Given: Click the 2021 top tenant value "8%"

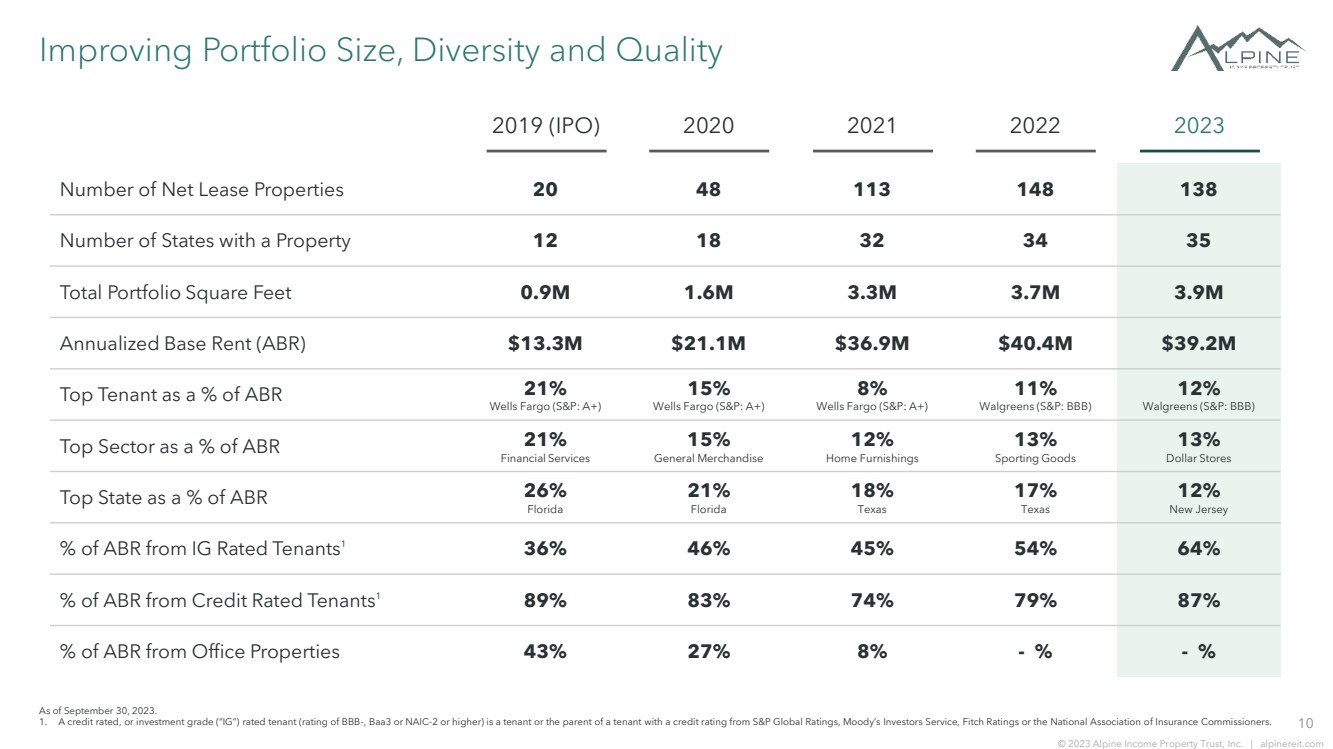Looking at the screenshot, I should 872,388.
